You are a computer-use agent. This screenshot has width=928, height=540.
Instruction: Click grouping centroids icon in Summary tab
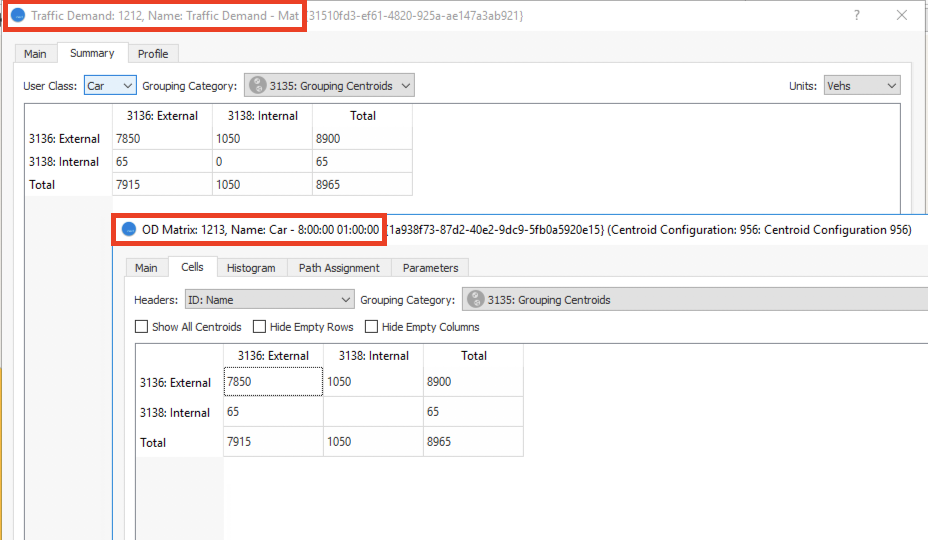point(258,86)
